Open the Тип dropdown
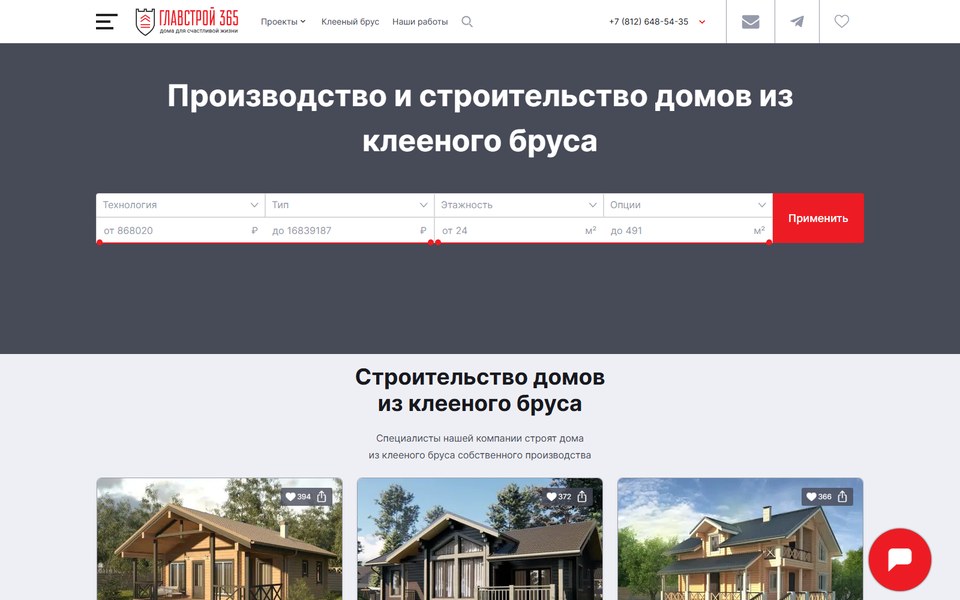Image resolution: width=960 pixels, height=600 pixels. (x=350, y=205)
